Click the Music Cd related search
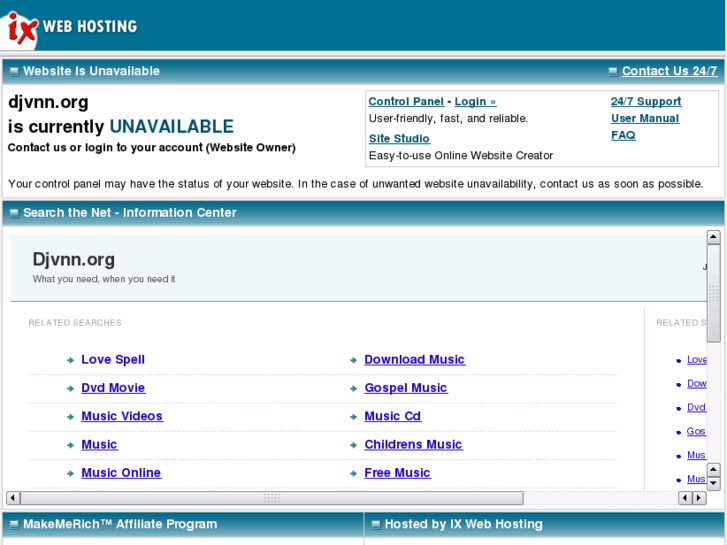727x545 pixels. [393, 416]
